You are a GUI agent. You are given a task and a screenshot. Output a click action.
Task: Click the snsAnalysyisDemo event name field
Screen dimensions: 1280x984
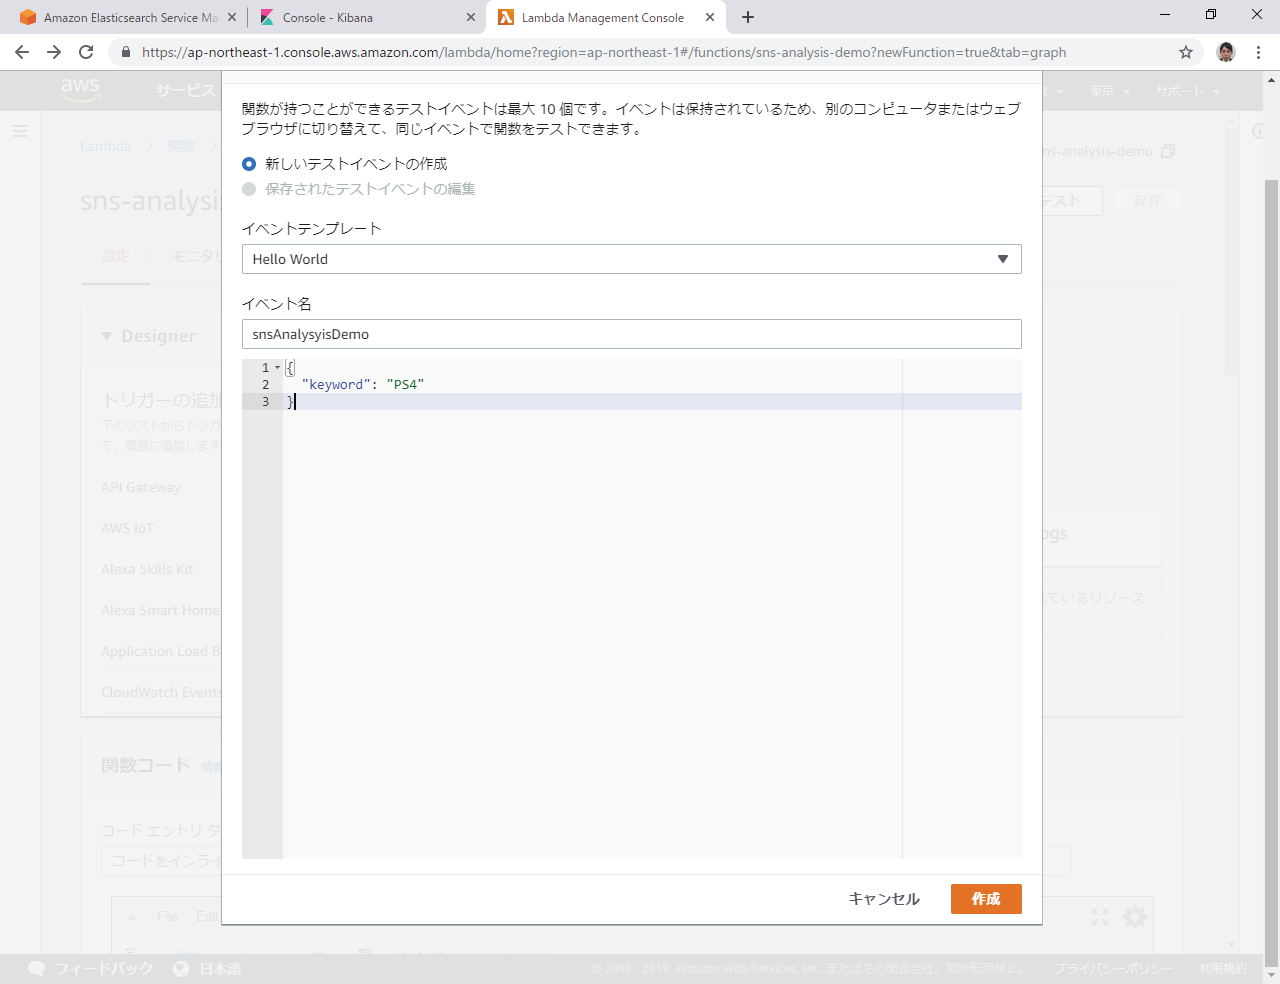631,334
